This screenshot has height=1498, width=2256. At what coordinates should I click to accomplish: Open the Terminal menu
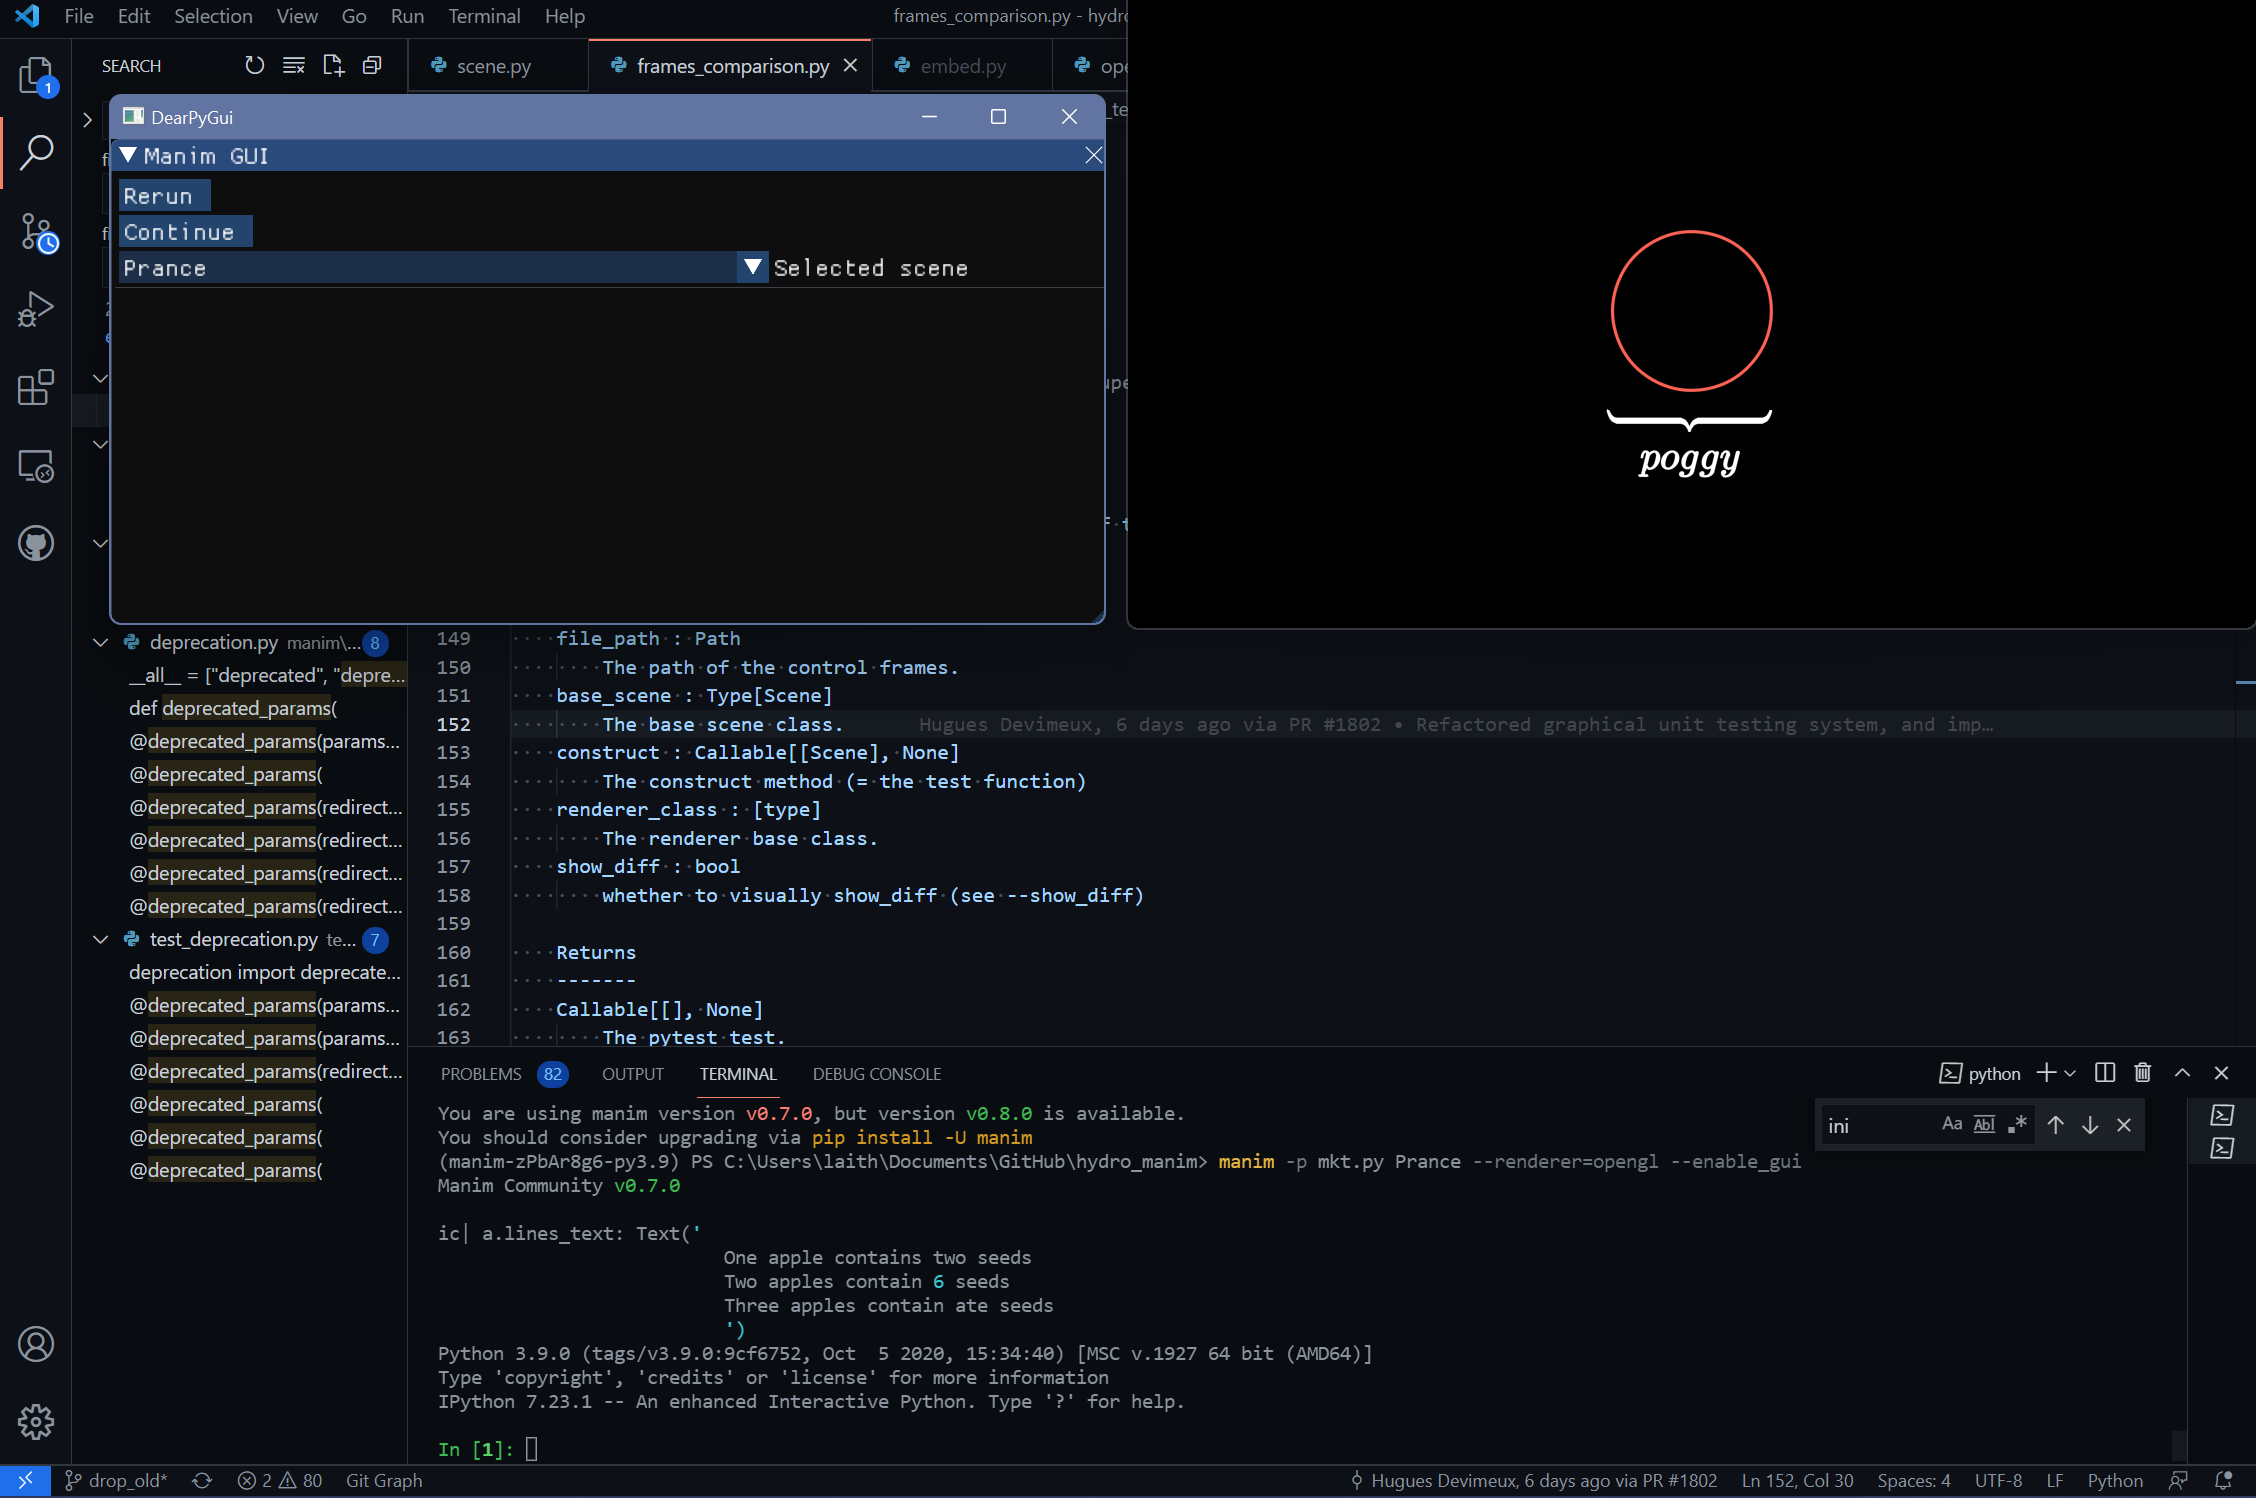click(x=484, y=16)
